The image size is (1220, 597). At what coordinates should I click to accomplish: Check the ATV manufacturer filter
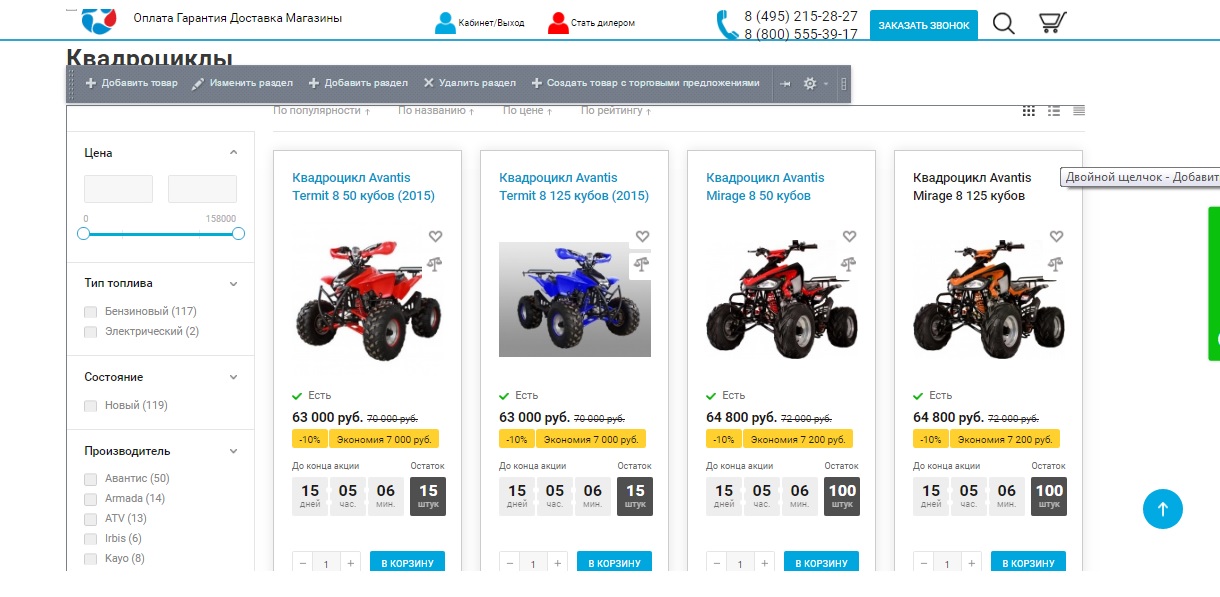91,519
